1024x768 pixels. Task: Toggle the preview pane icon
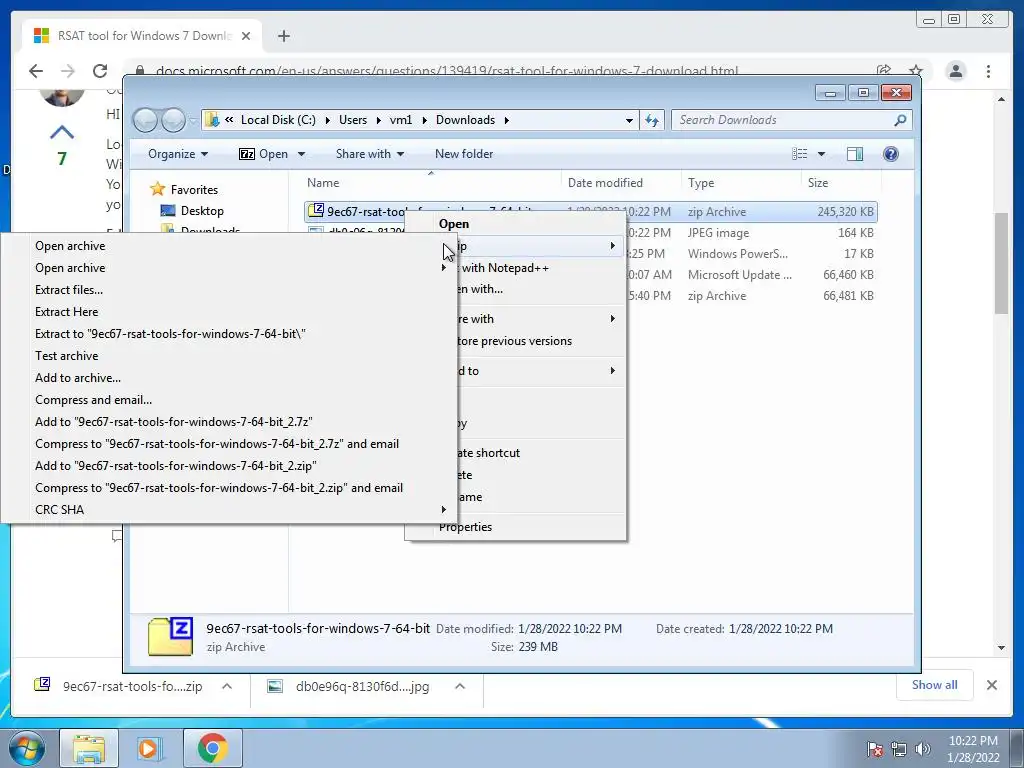coord(854,154)
